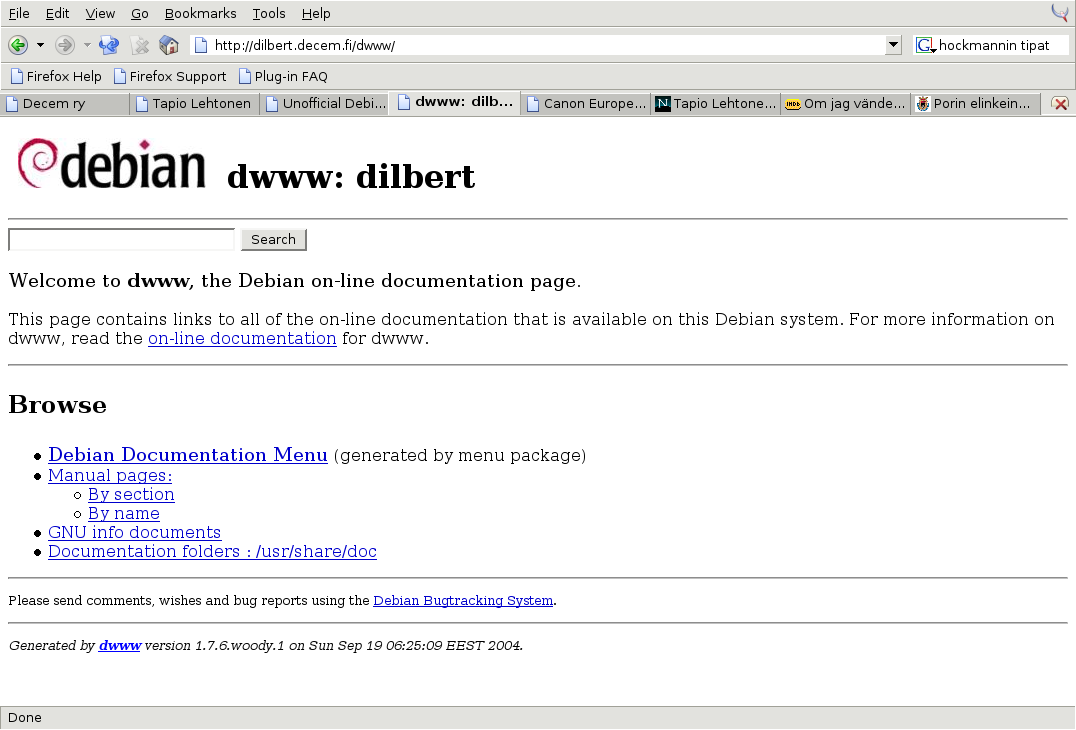Screen dimensions: 1076x730
Task: Switch to the Canon Europe... tab
Action: (x=585, y=104)
